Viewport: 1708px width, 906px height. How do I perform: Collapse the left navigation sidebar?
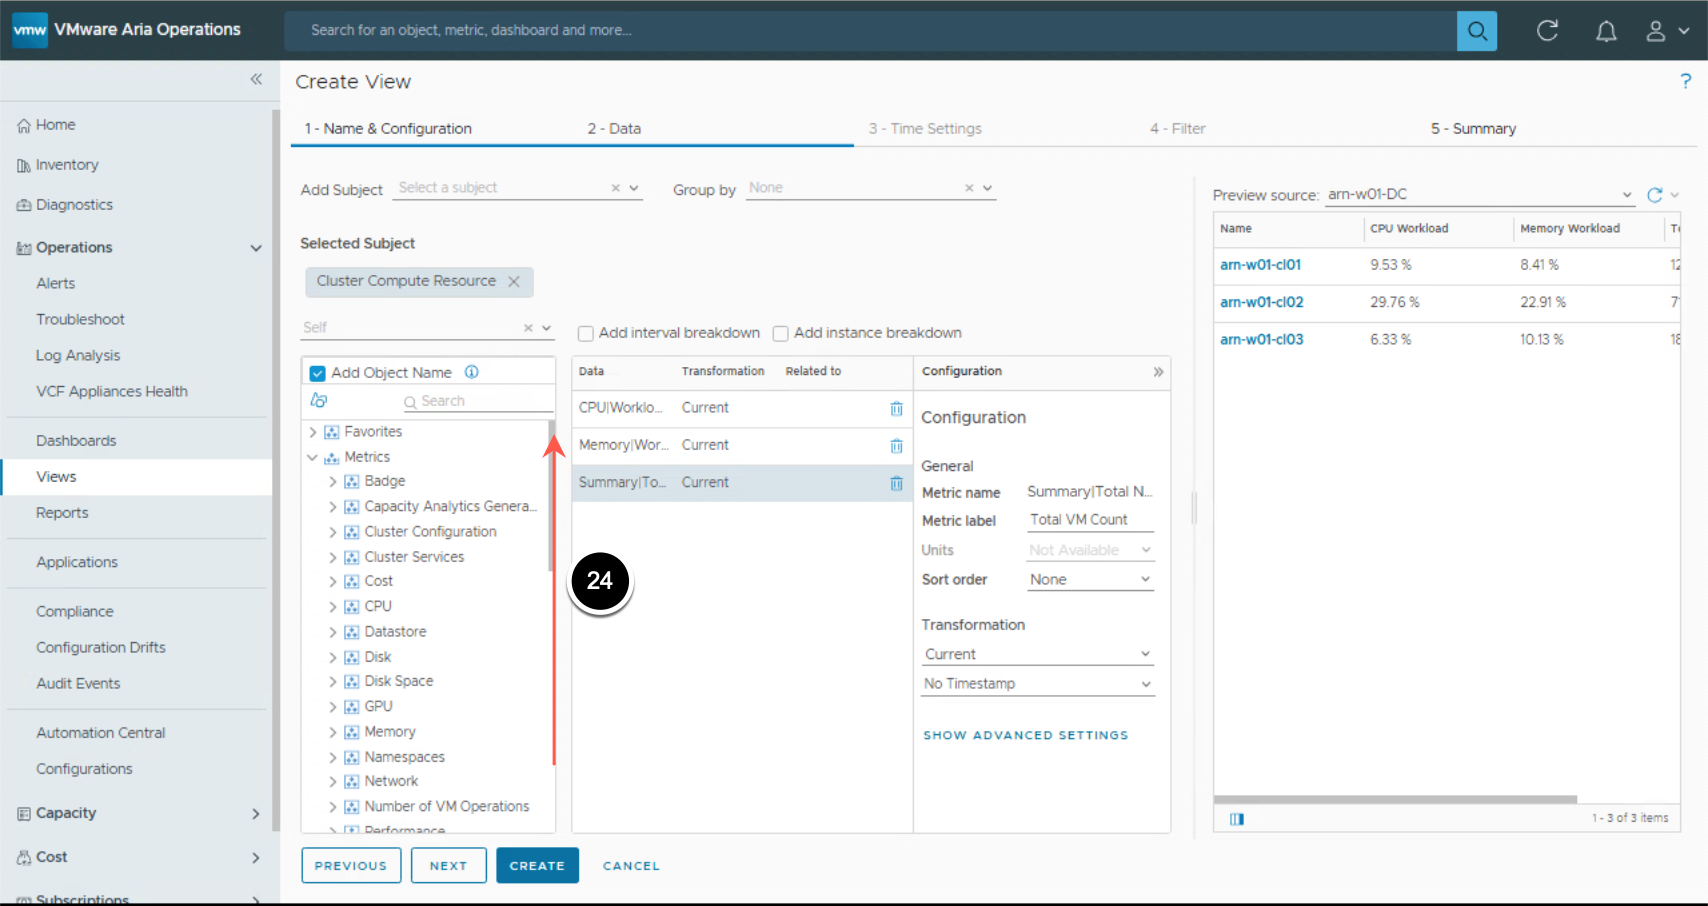click(x=256, y=79)
